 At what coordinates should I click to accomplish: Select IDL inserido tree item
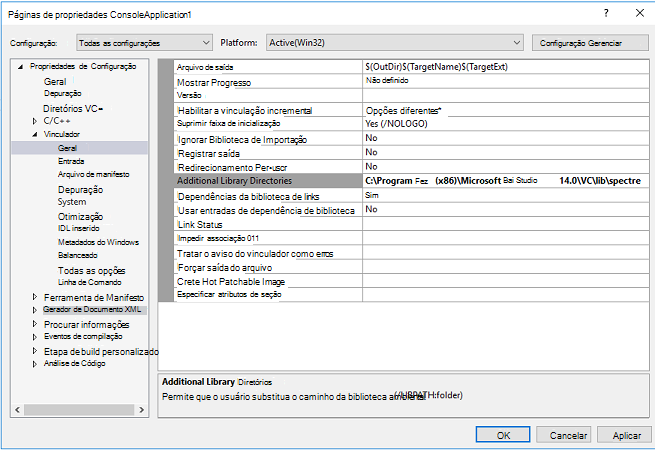[x=79, y=228]
